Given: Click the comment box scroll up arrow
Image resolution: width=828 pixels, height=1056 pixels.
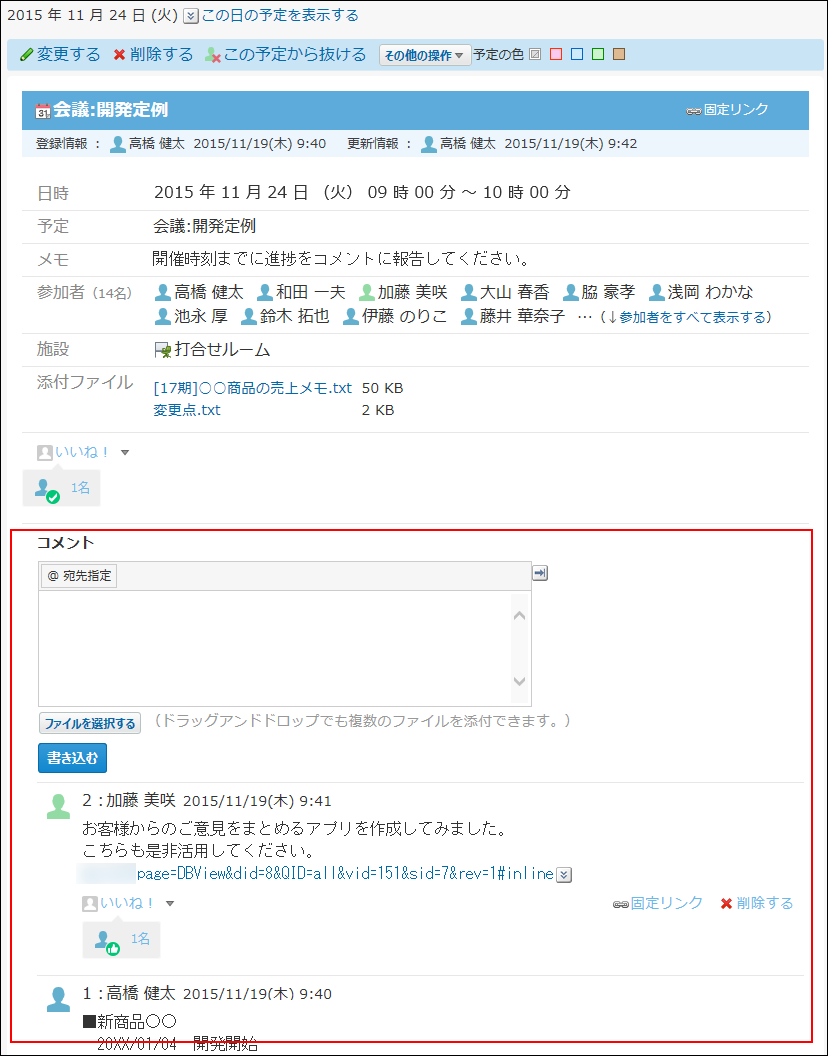Looking at the screenshot, I should pos(519,616).
